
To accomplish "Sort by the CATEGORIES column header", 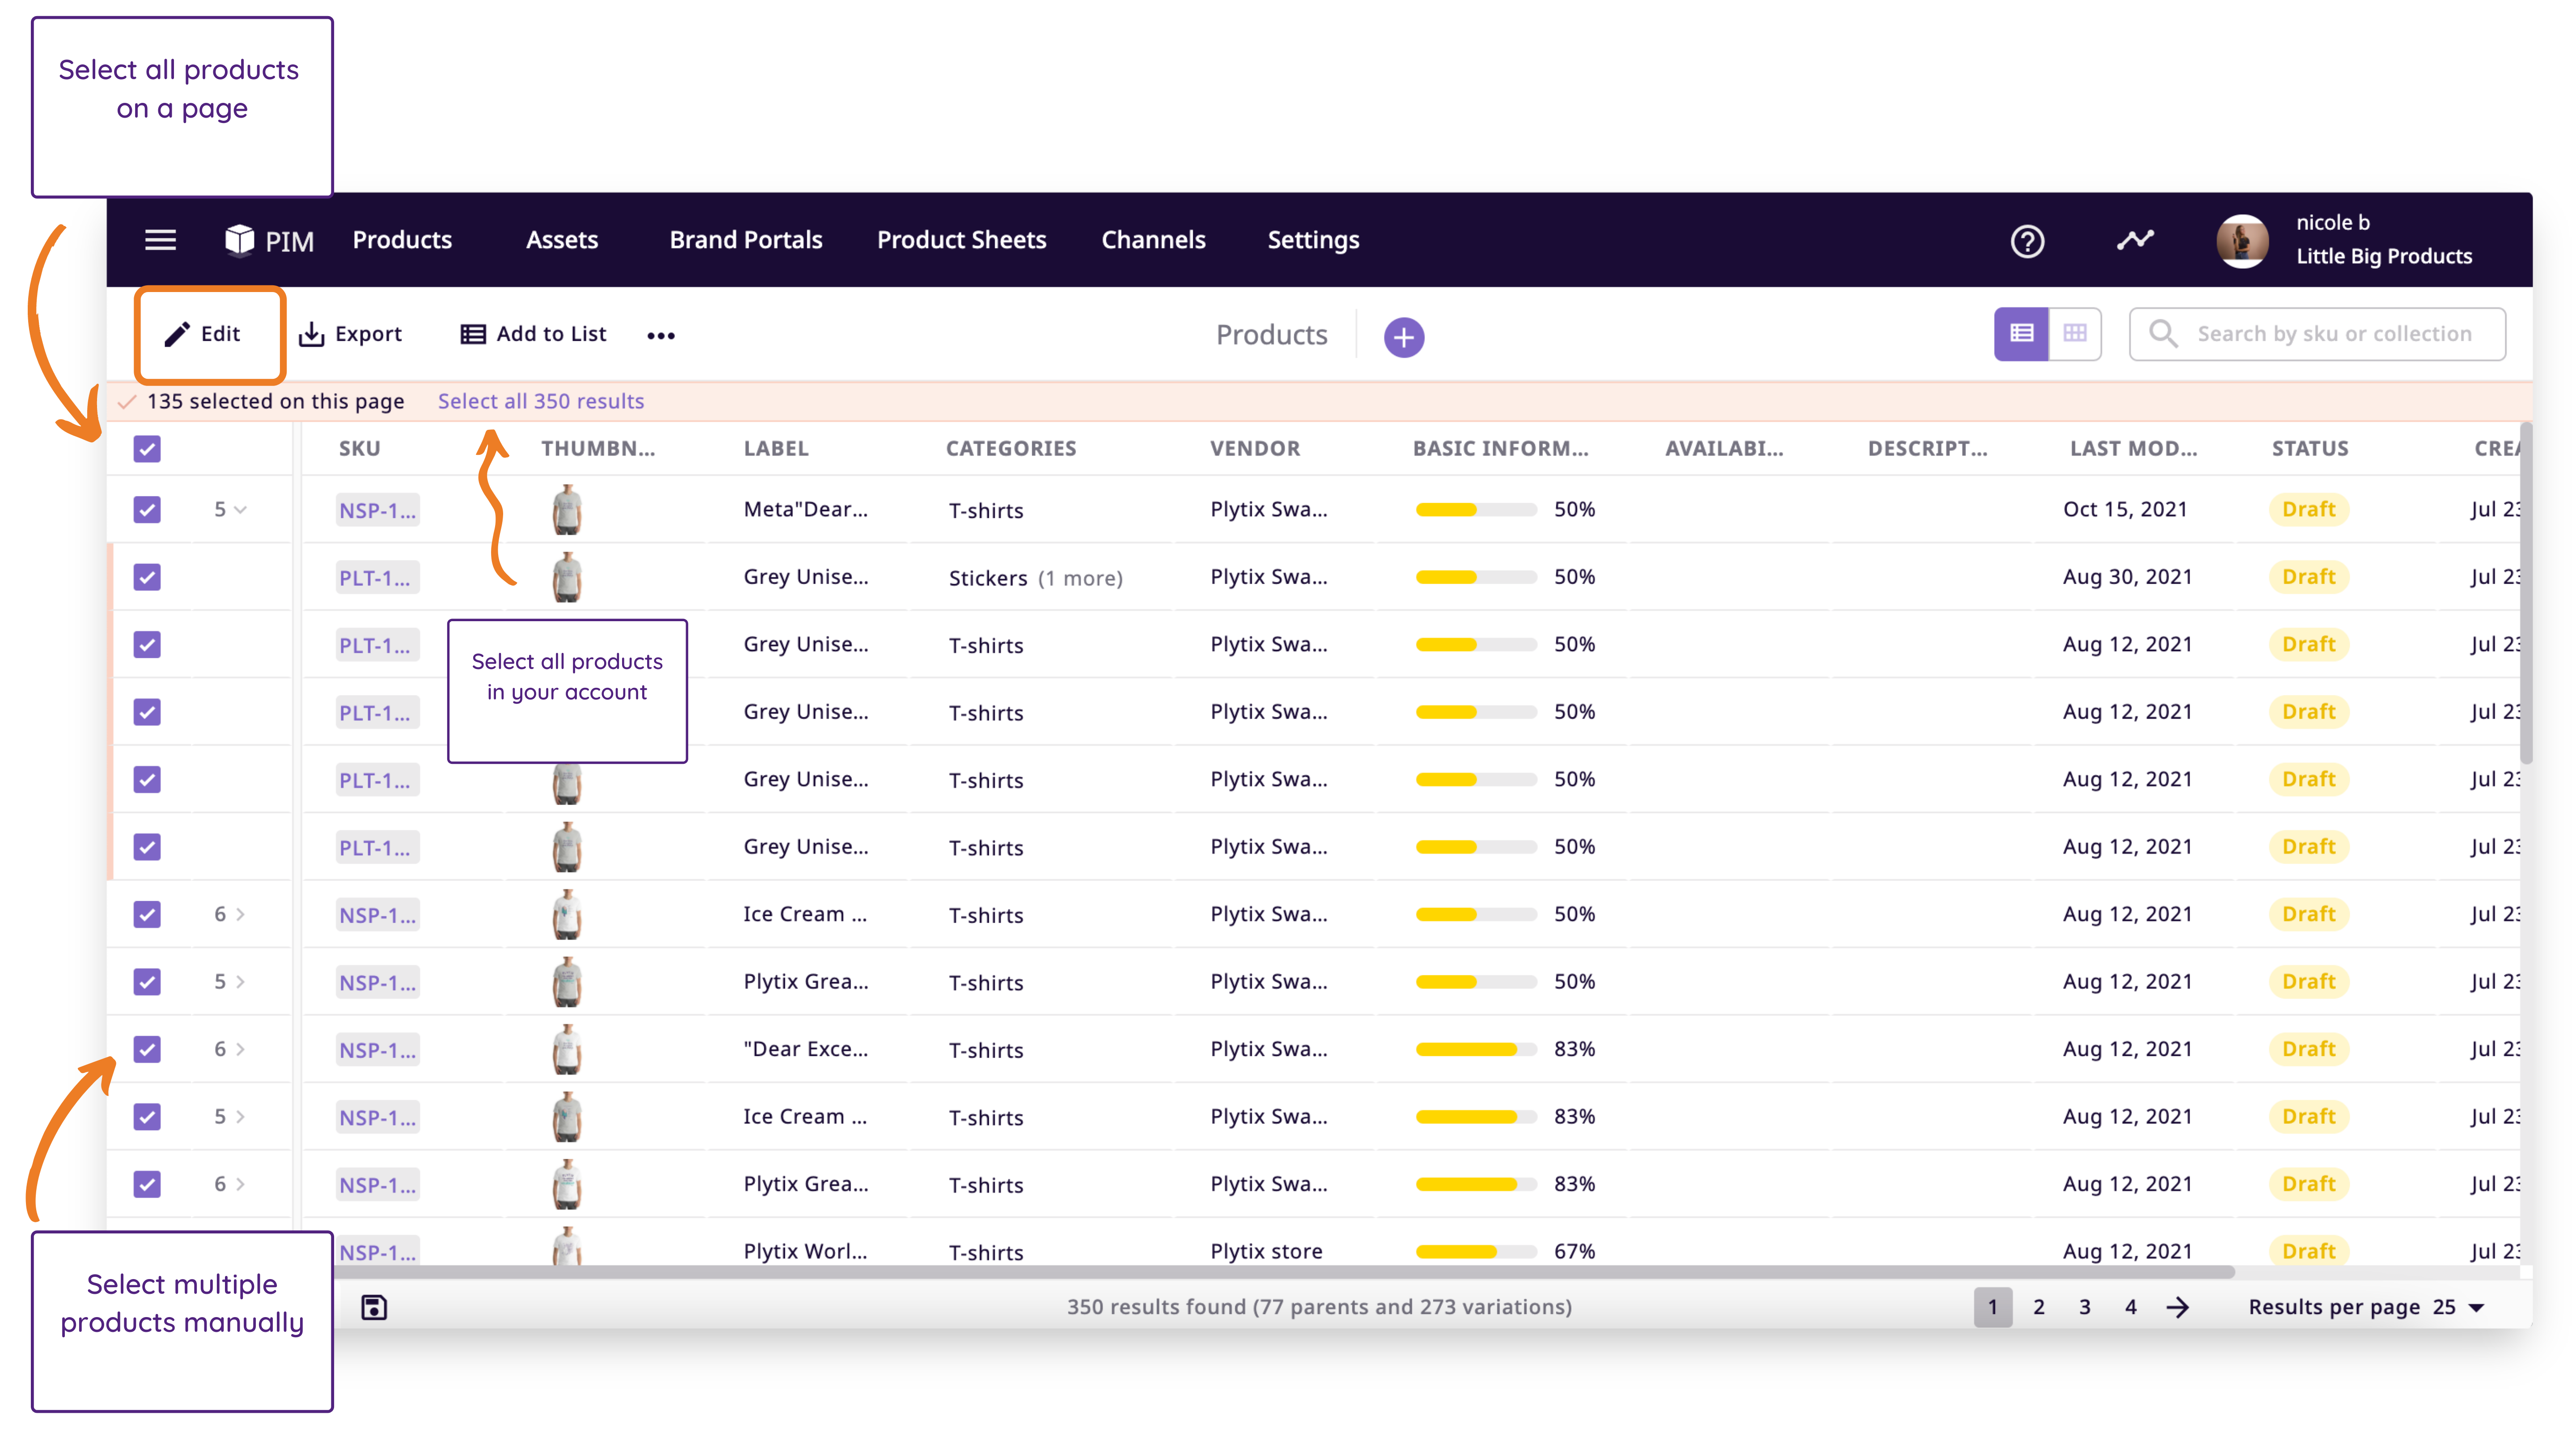I will click(1011, 449).
